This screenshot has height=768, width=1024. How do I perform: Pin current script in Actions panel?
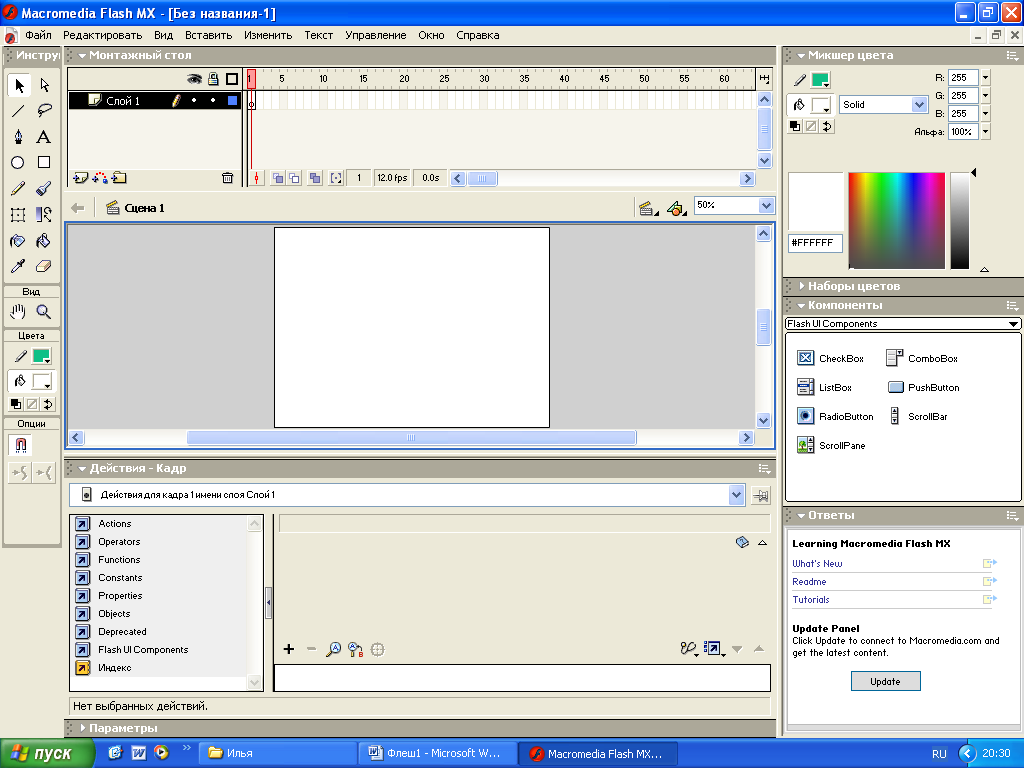point(760,496)
